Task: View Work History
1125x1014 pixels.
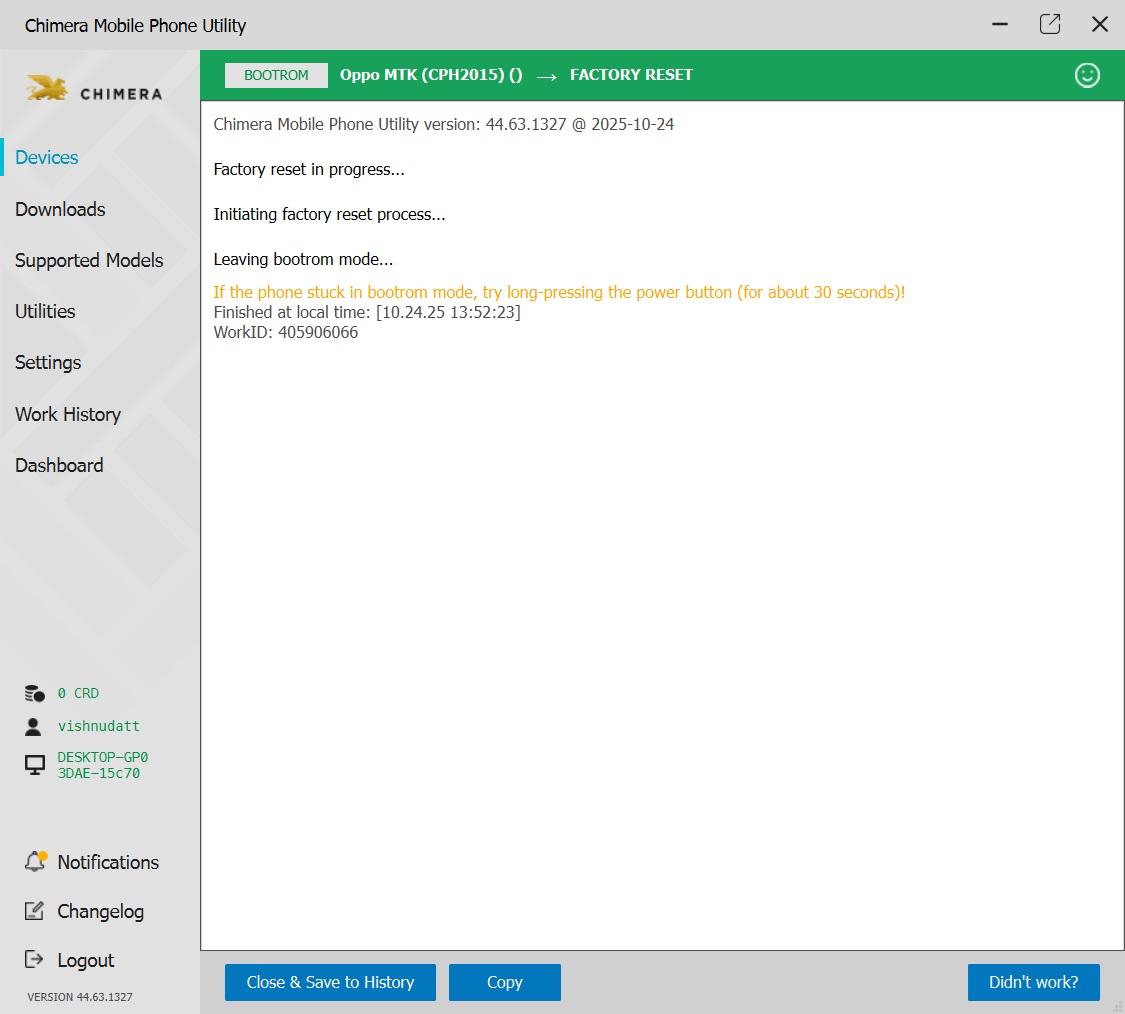Action: pos(68,414)
